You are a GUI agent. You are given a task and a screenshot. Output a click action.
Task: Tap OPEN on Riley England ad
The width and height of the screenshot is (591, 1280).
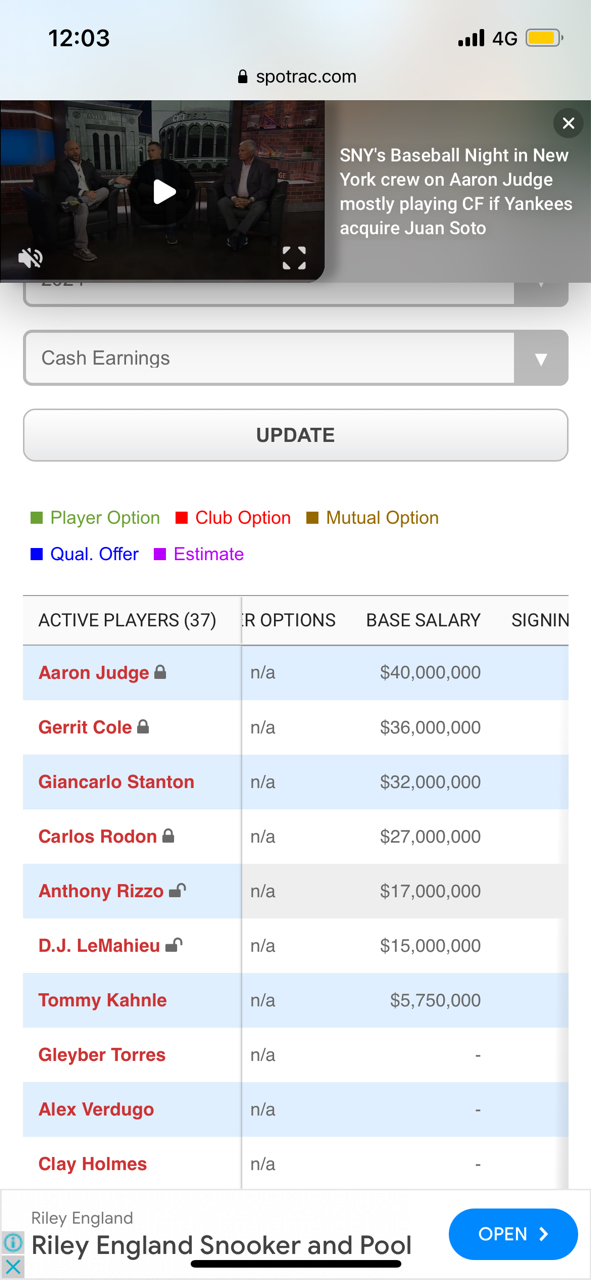pos(513,1234)
